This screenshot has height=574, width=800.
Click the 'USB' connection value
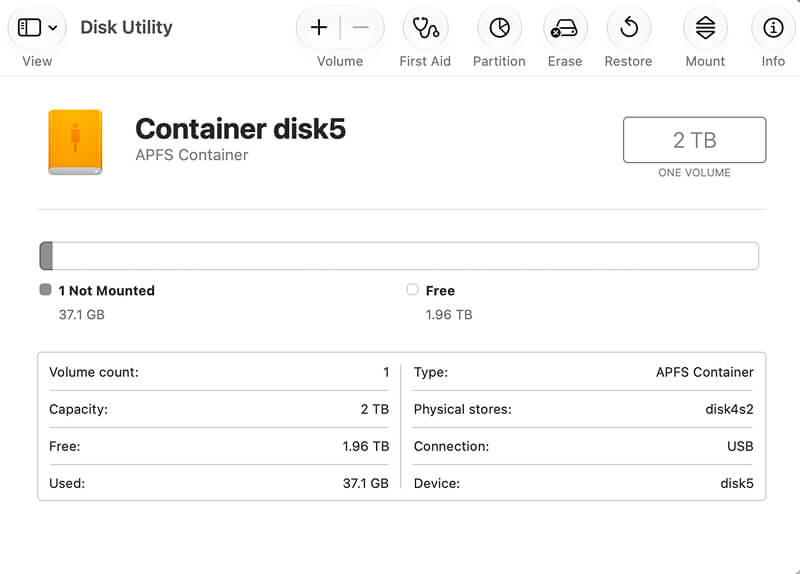click(x=740, y=446)
